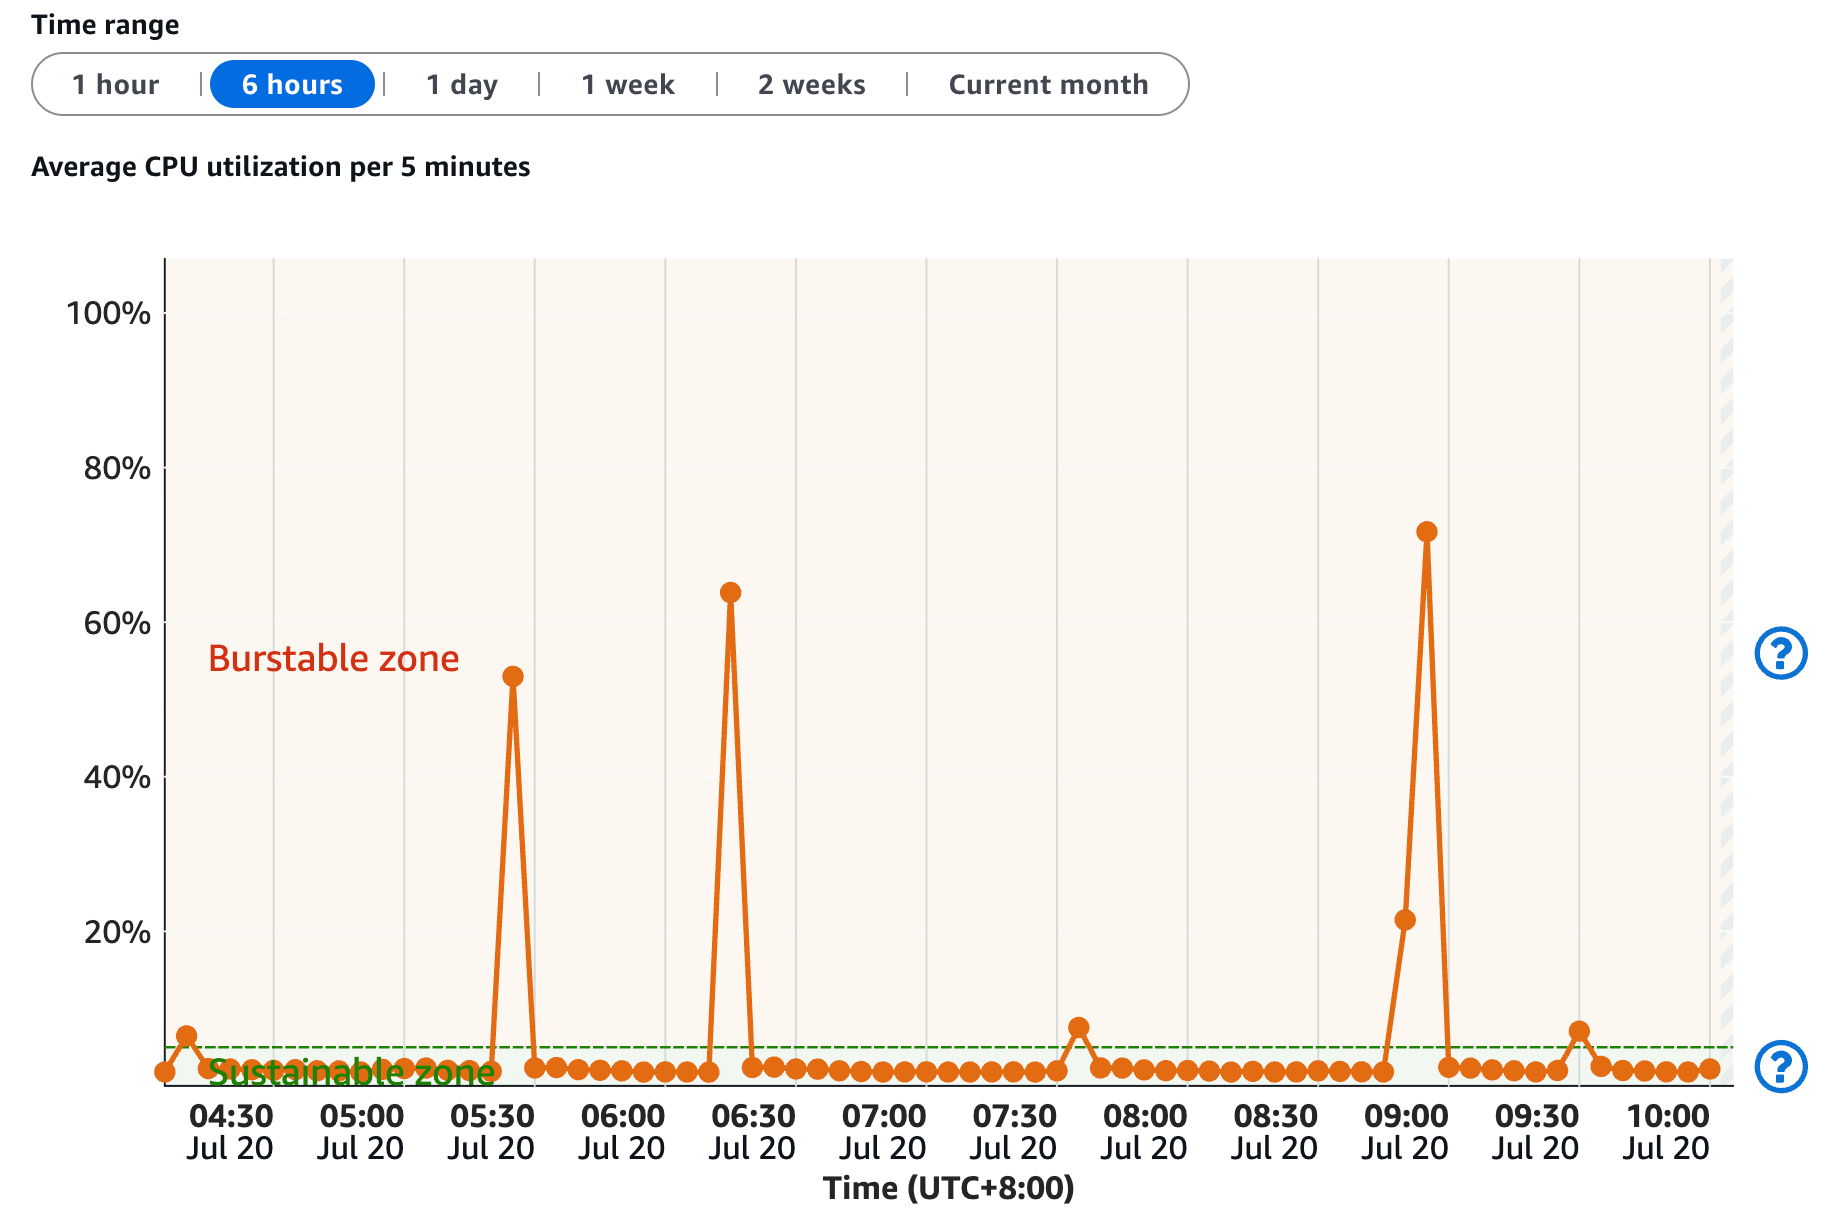Viewport: 1844px width, 1218px height.
Task: Click the 20% y-axis label
Action: click(117, 932)
